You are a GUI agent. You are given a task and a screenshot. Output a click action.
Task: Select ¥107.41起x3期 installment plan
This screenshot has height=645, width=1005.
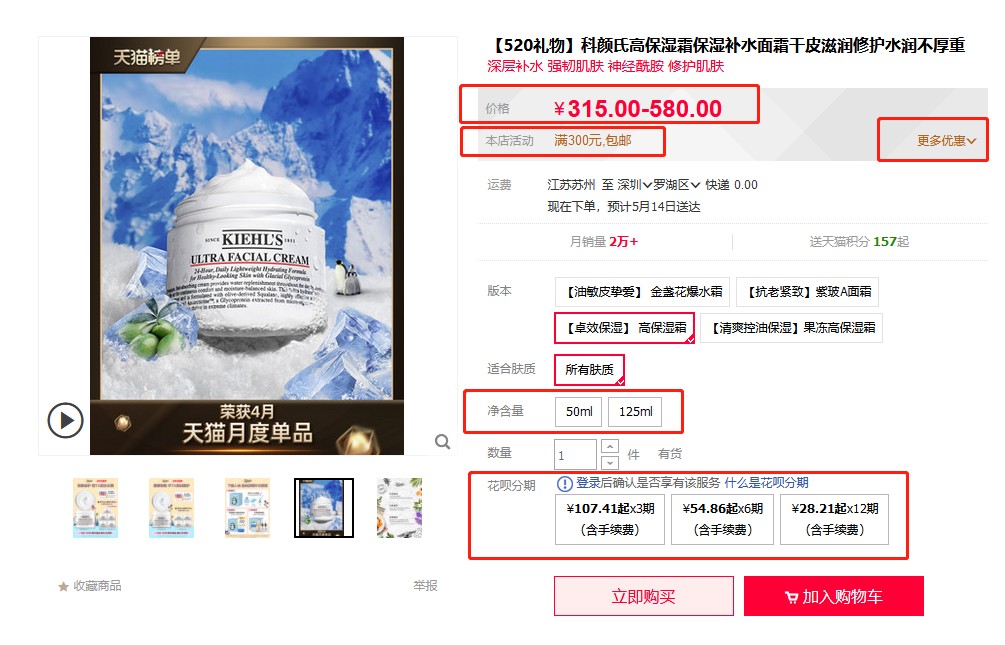610,519
